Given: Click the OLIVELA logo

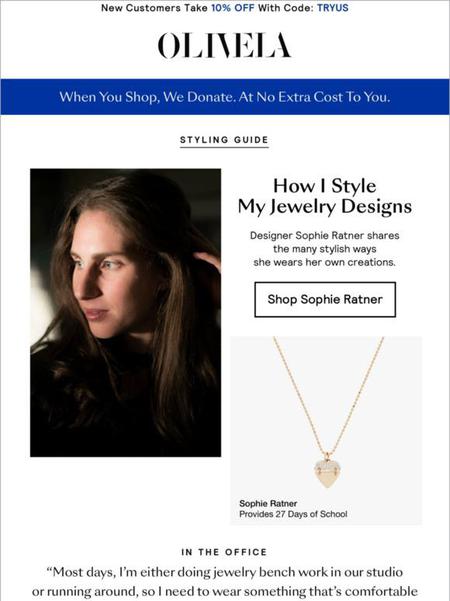Looking at the screenshot, I should coord(224,45).
